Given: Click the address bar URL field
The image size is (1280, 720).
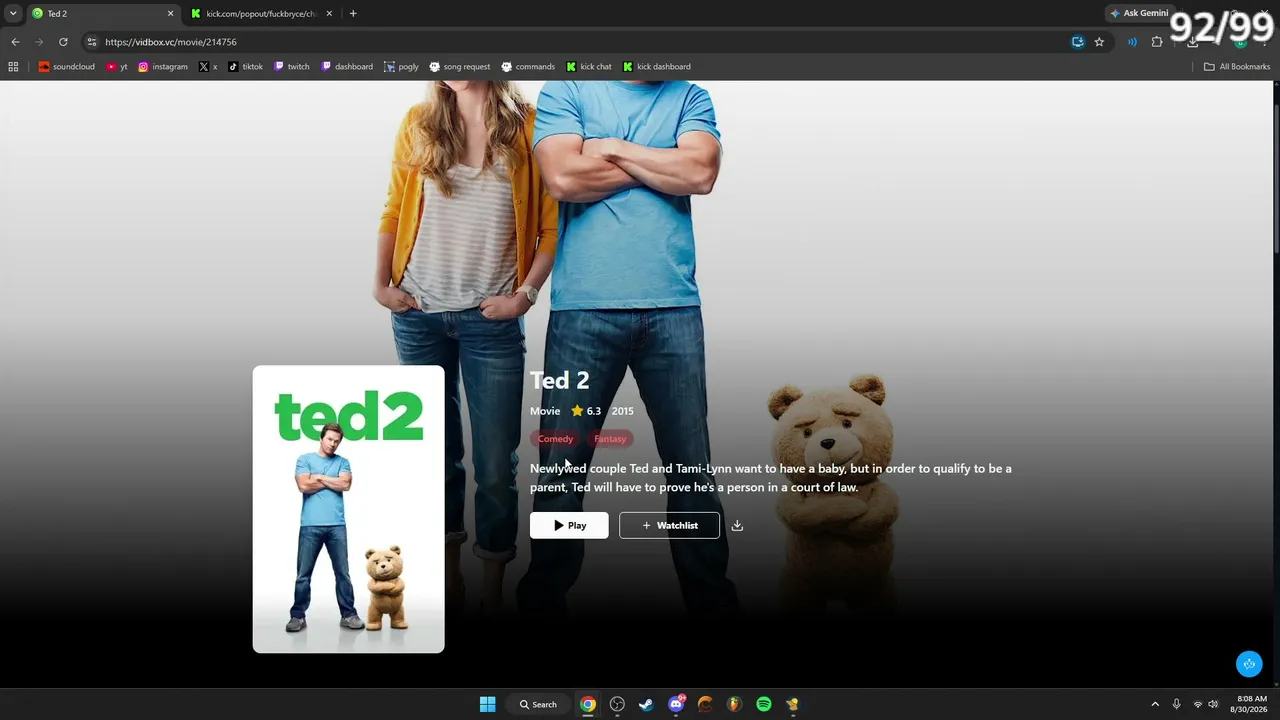Looking at the screenshot, I should click(x=580, y=42).
